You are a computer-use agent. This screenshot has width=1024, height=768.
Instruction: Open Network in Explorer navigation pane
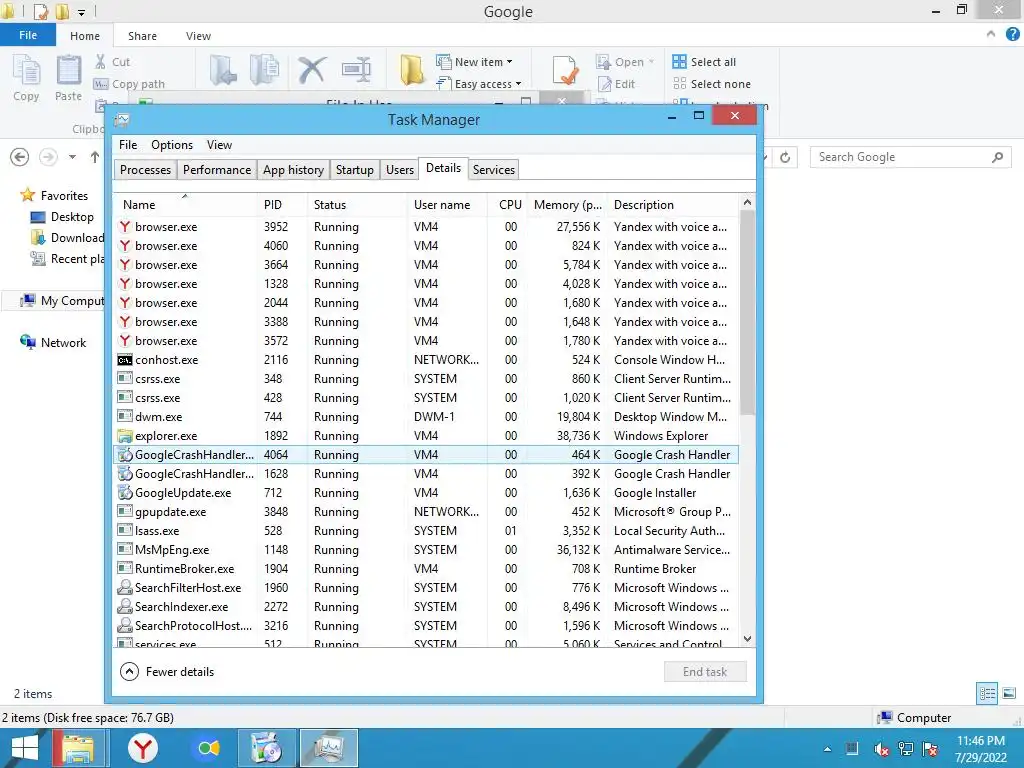[x=54, y=342]
